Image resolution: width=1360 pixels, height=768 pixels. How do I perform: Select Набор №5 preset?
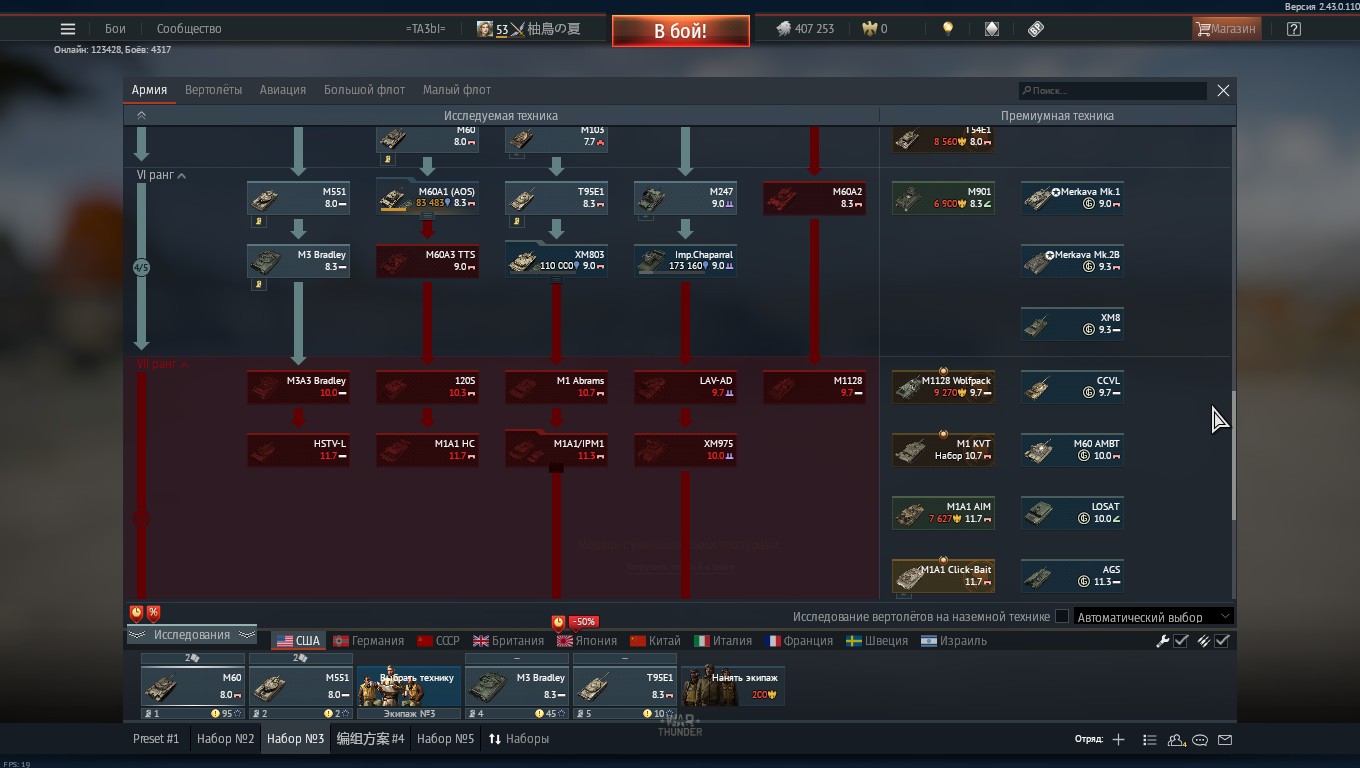445,739
